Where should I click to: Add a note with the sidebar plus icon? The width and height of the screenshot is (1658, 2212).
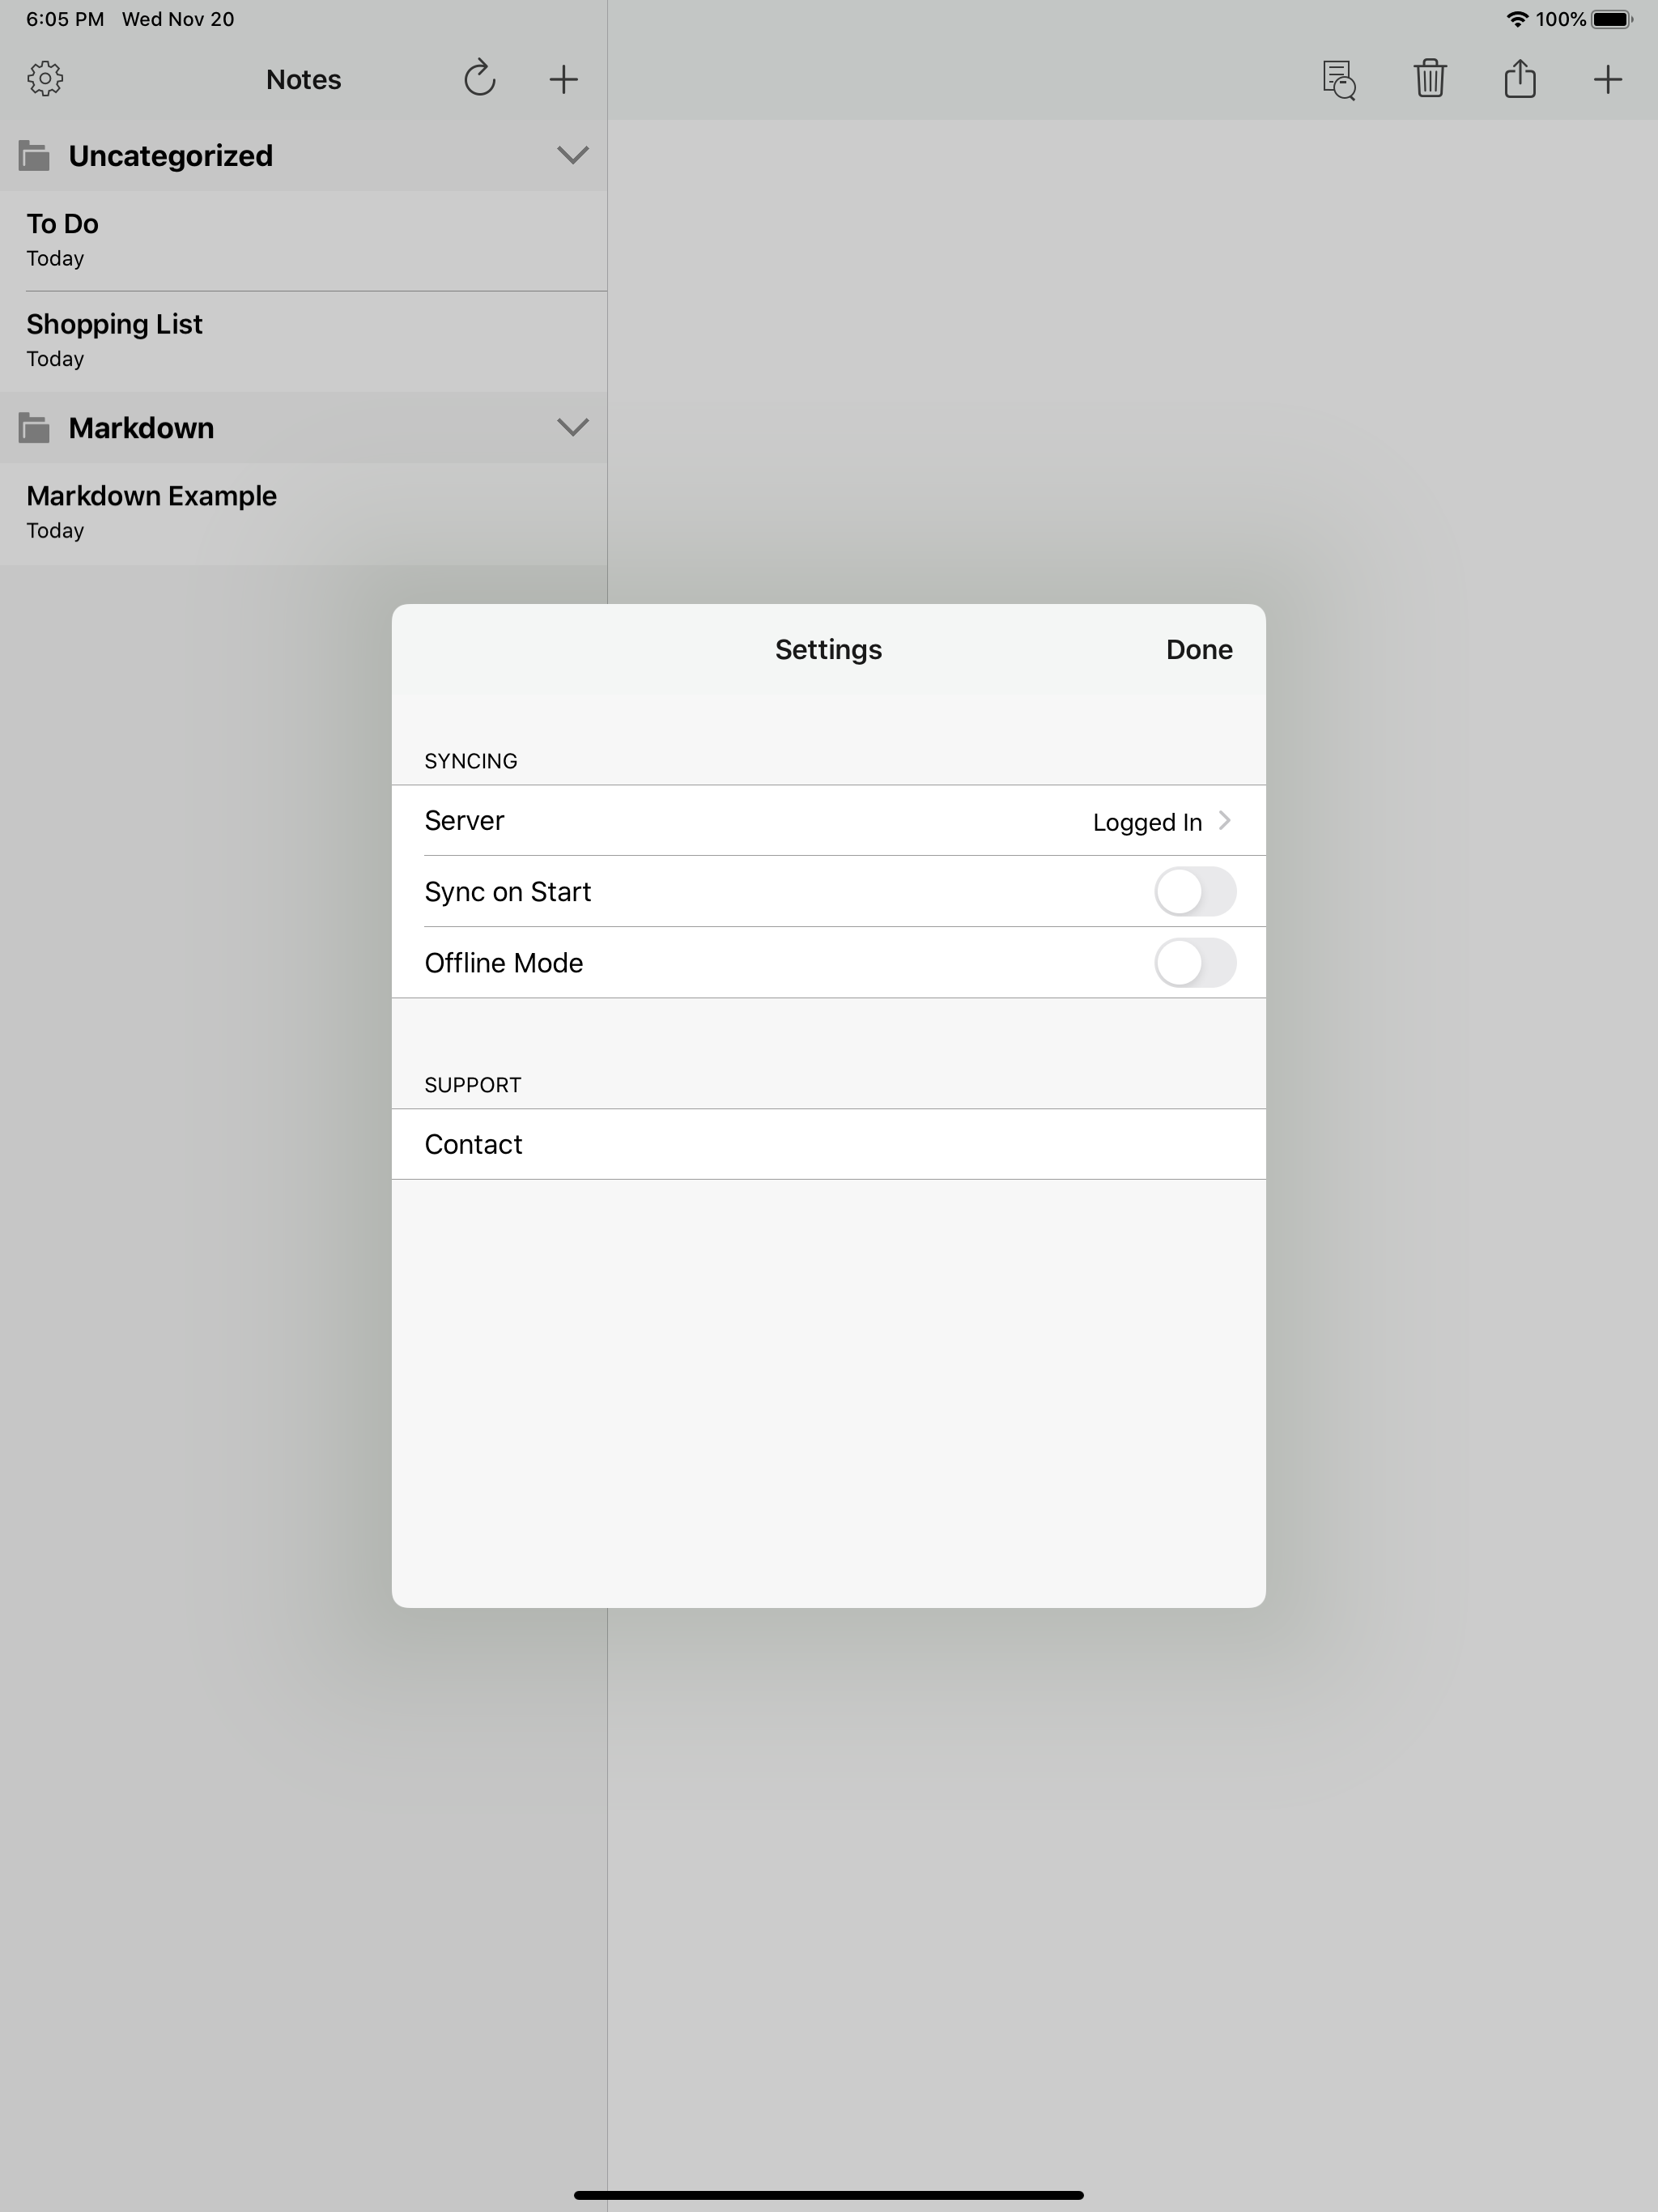click(x=564, y=79)
